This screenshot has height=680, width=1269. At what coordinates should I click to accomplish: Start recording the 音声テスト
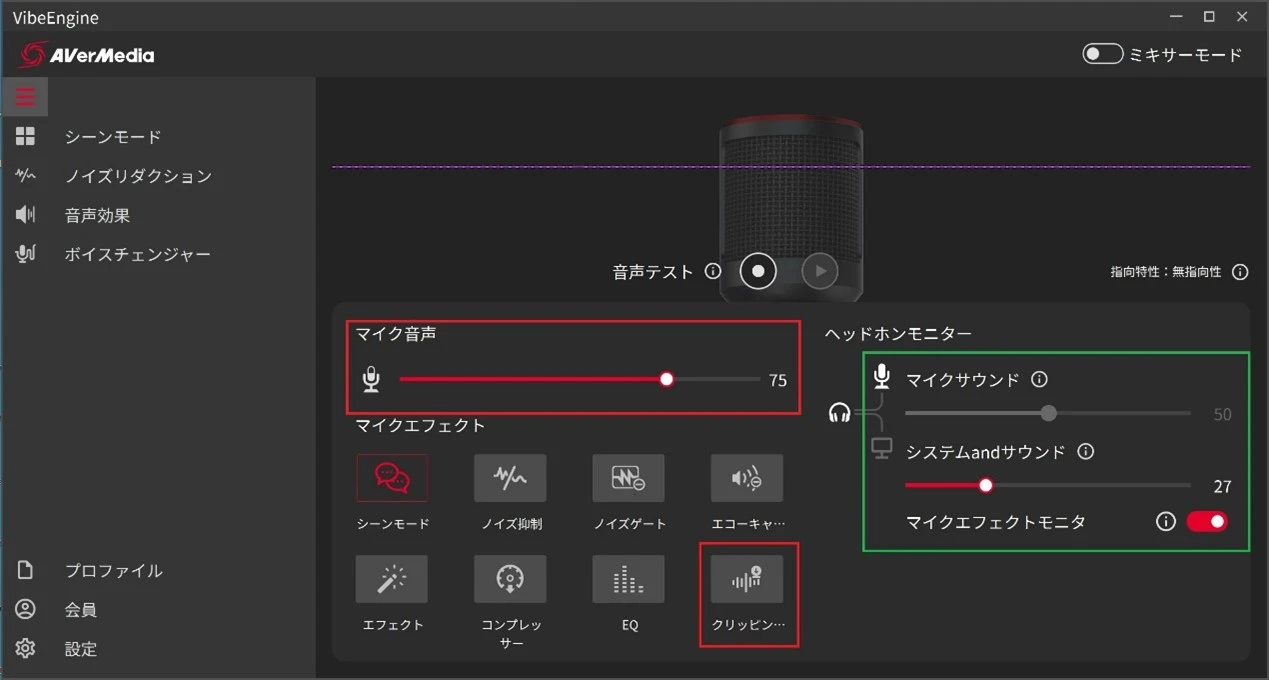[758, 270]
